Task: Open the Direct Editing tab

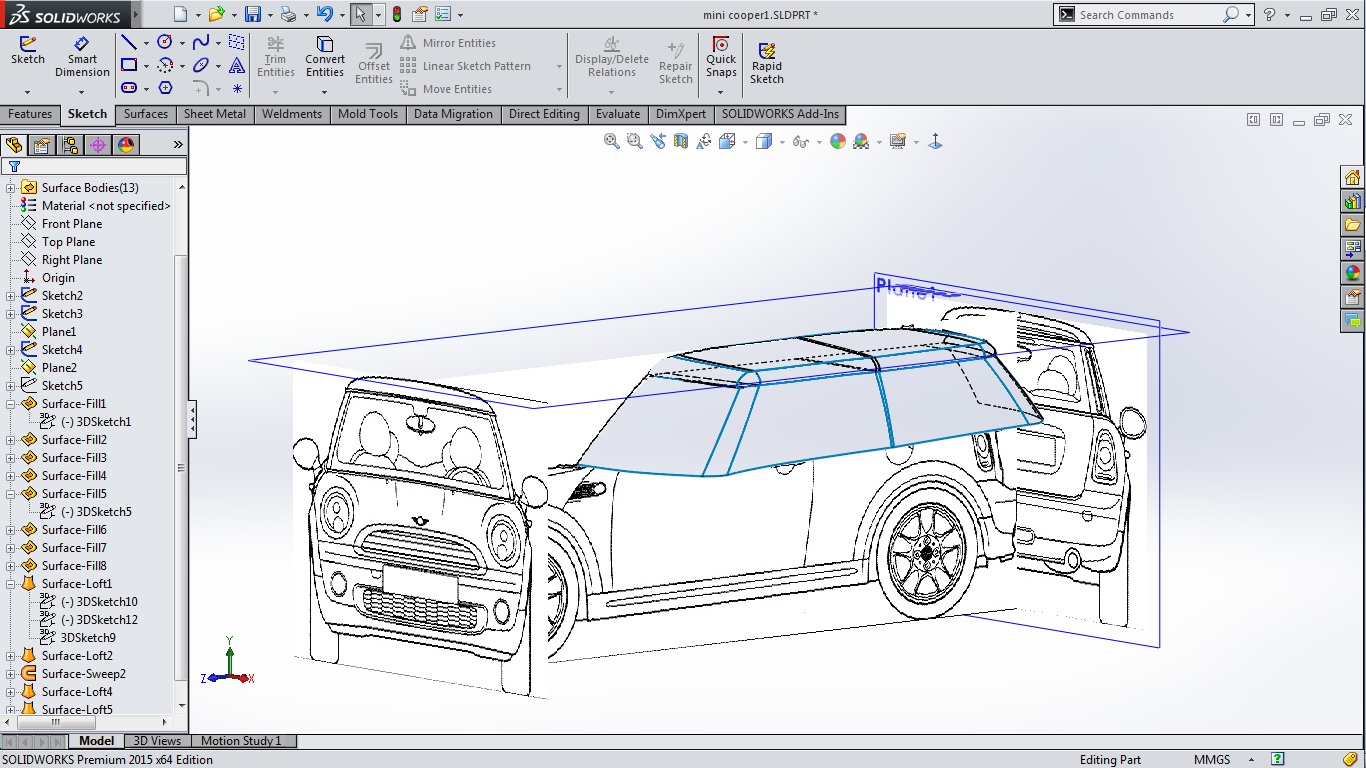Action: coord(544,114)
